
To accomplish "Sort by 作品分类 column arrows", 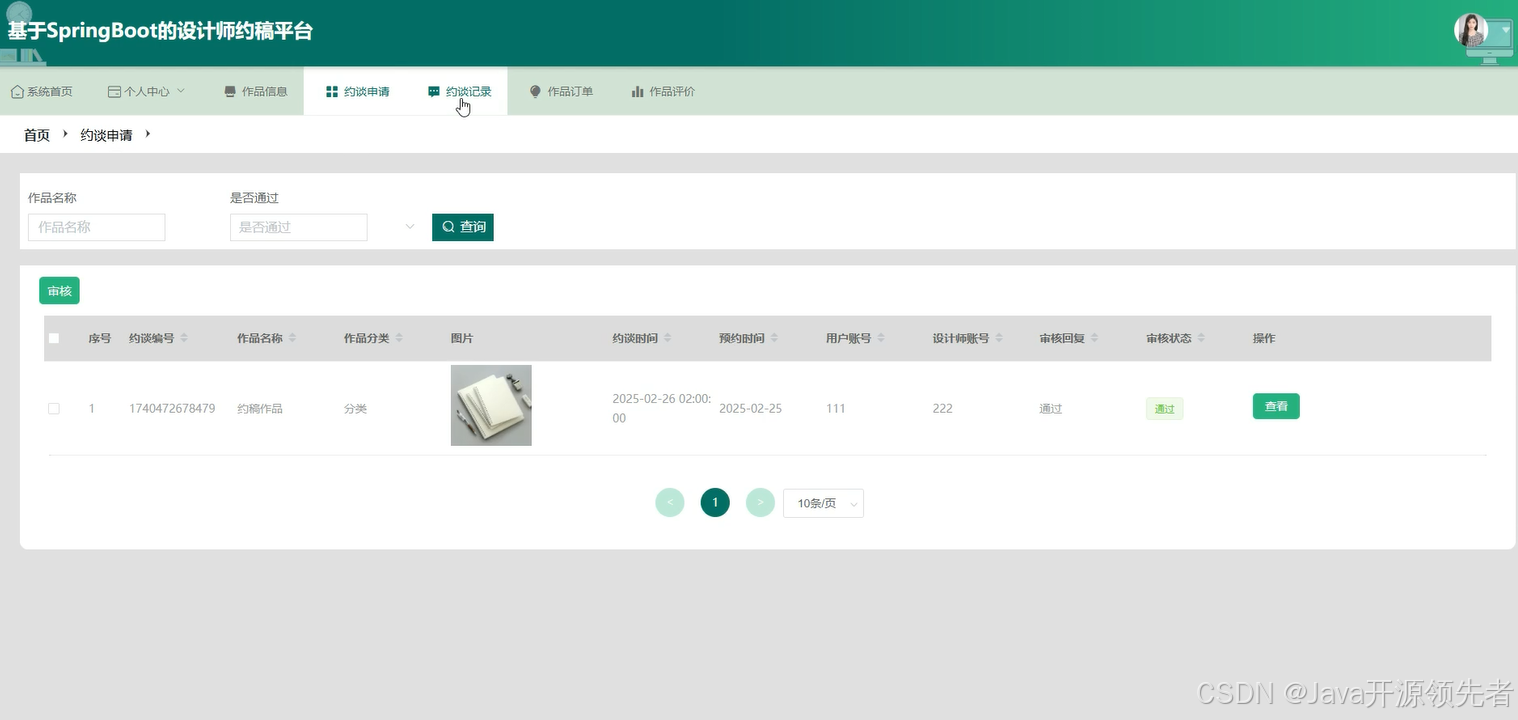I will [399, 338].
